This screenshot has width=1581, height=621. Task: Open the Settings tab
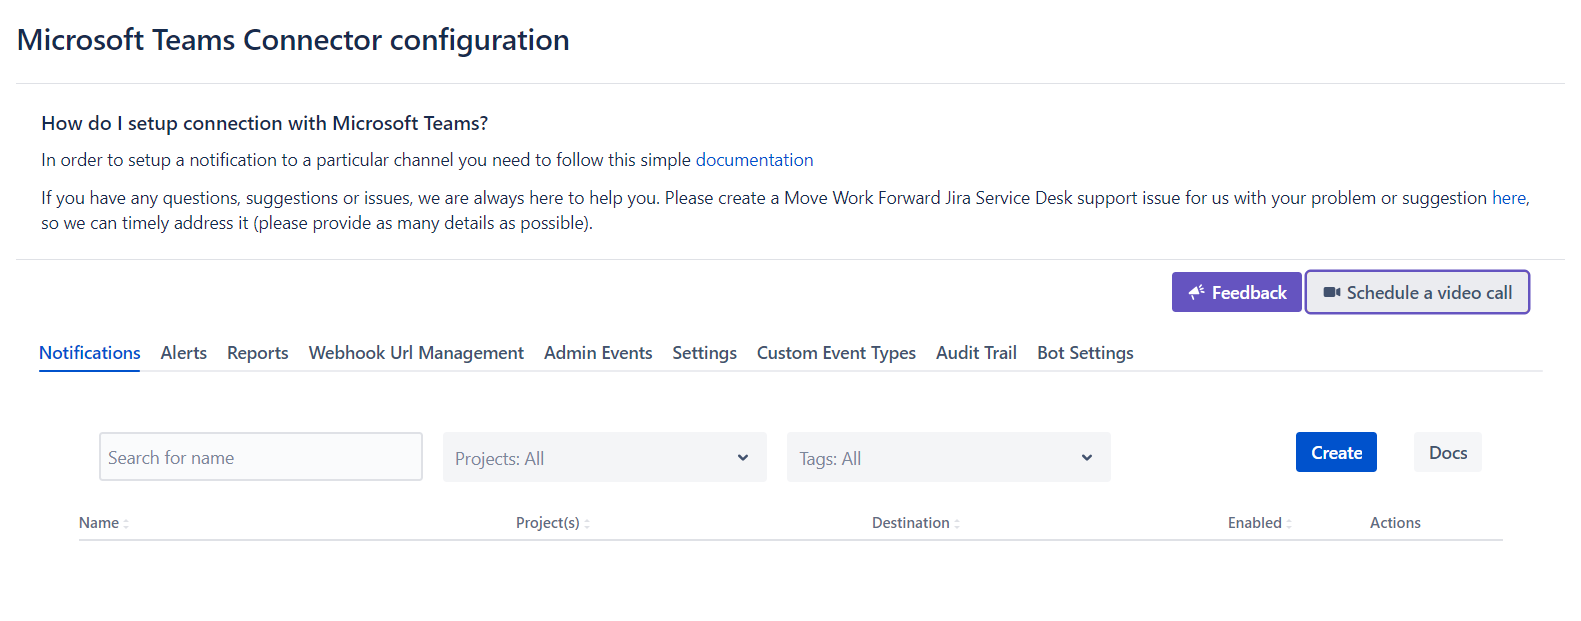click(705, 353)
